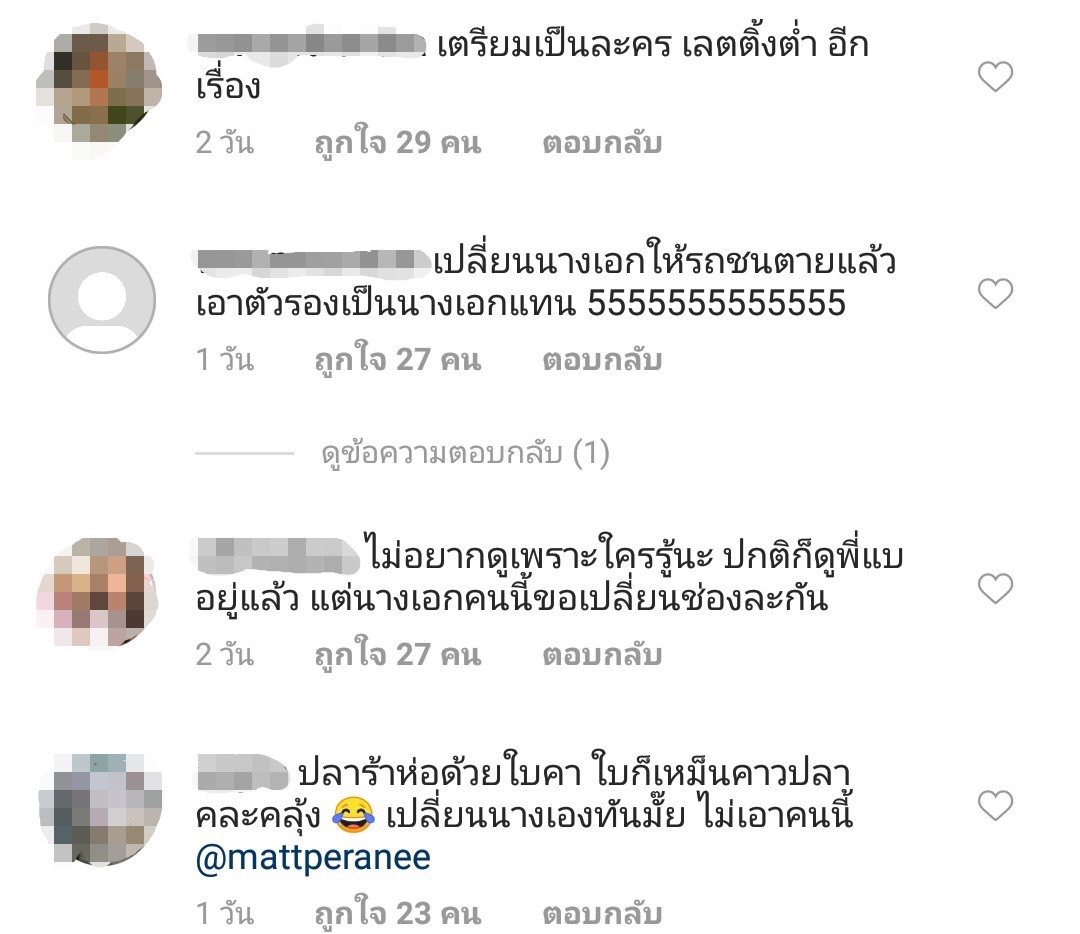View likes on the 1 วัน car crash comment
This screenshot has height=934, width=1080.
click(397, 360)
